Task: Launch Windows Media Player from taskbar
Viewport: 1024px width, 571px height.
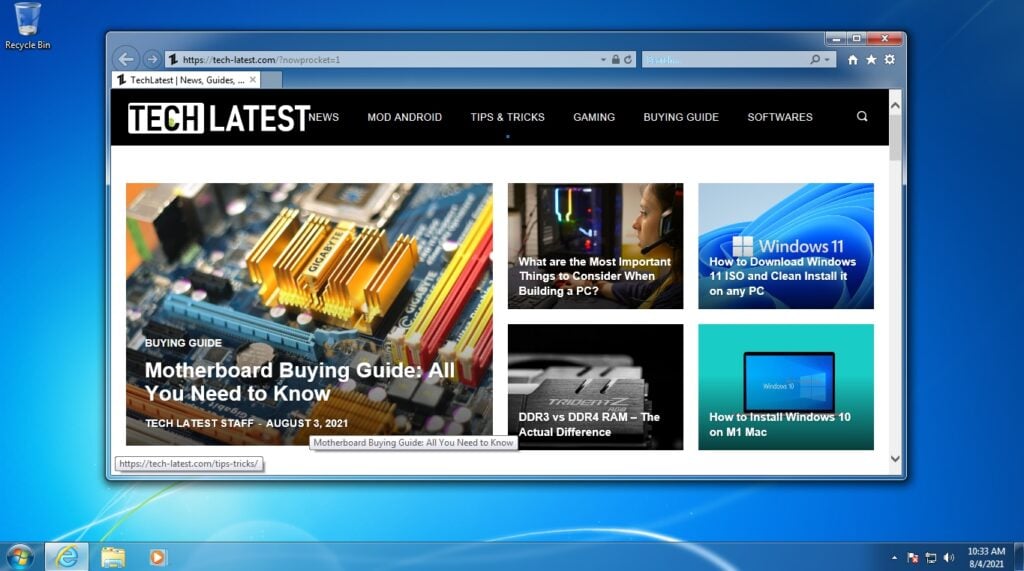Action: 157,557
